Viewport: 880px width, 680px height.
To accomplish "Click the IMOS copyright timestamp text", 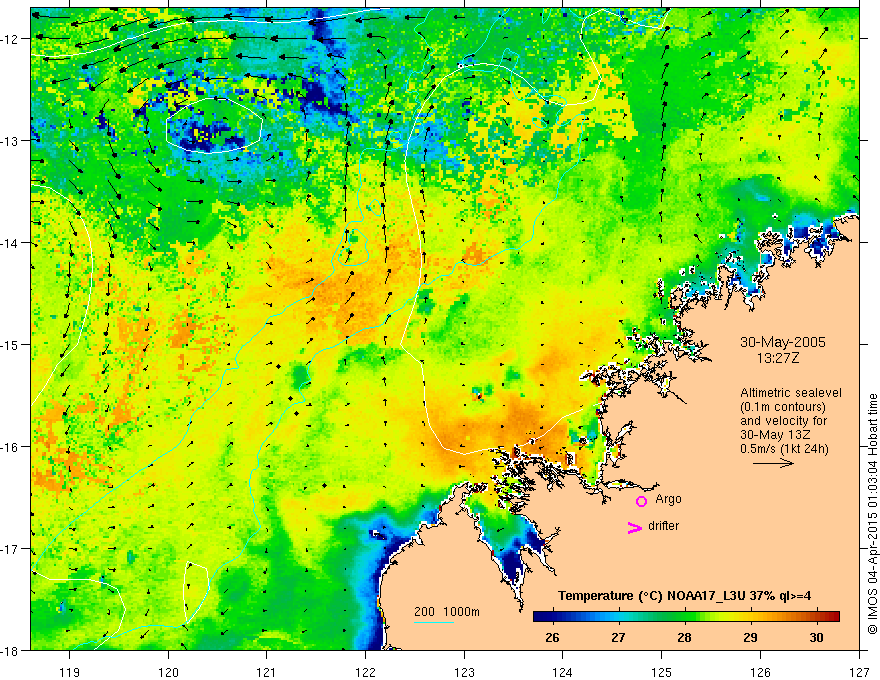I will click(x=872, y=513).
